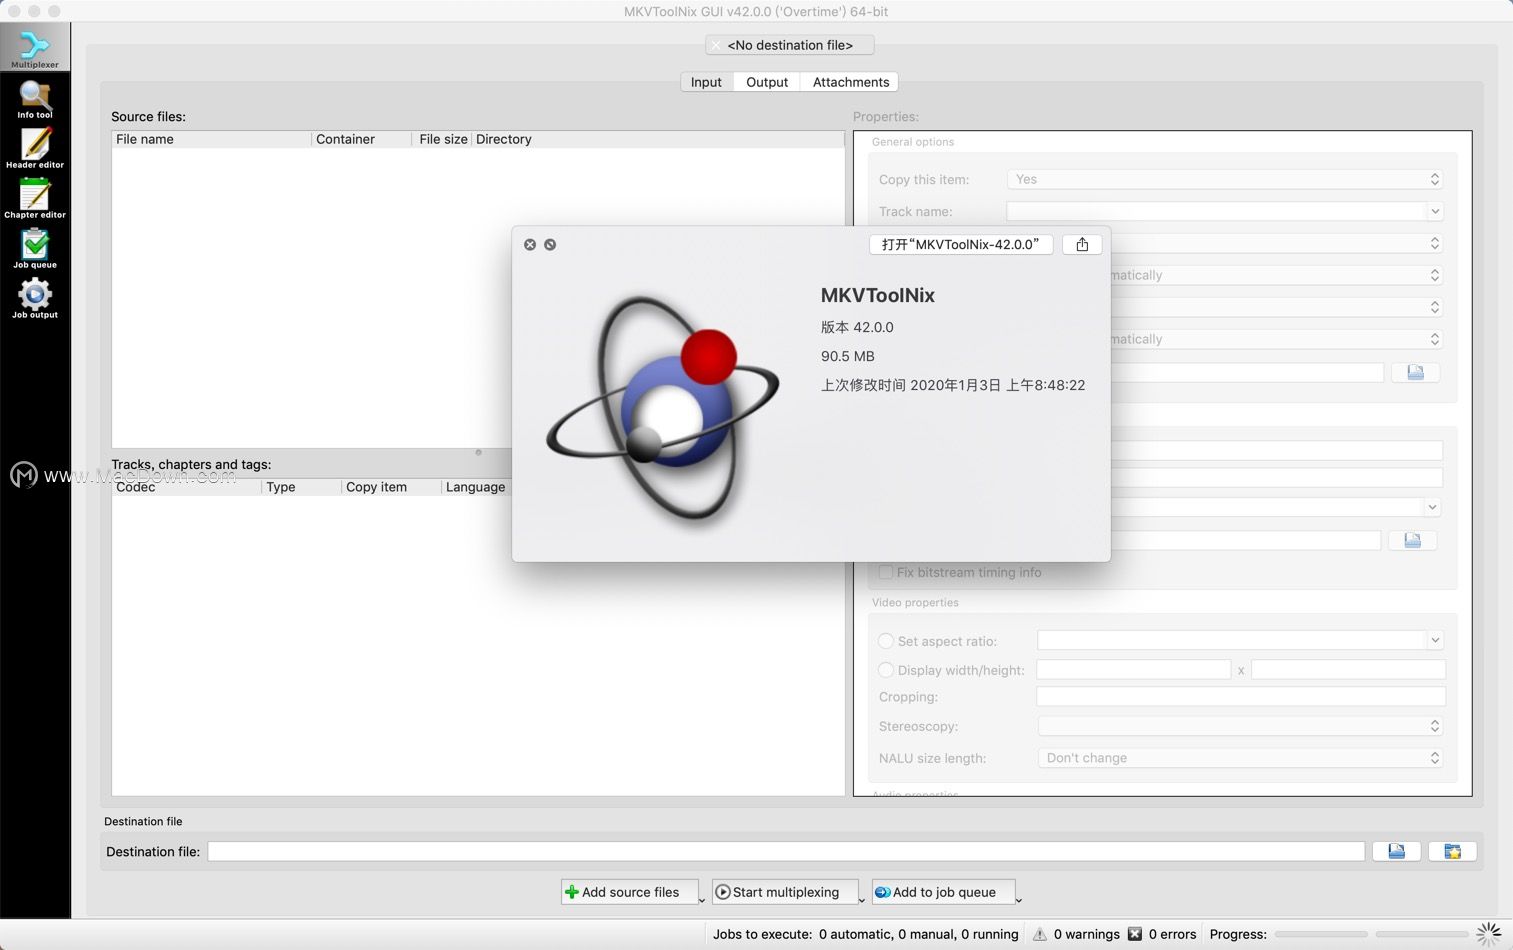Click the share icon in preview popup
This screenshot has height=950, width=1513.
[1082, 245]
